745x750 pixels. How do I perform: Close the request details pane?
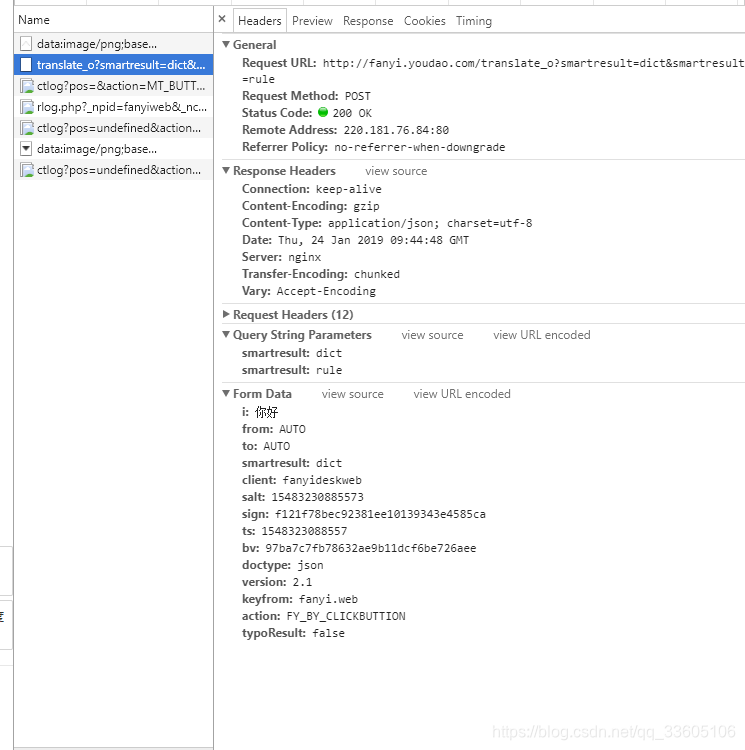pos(222,19)
